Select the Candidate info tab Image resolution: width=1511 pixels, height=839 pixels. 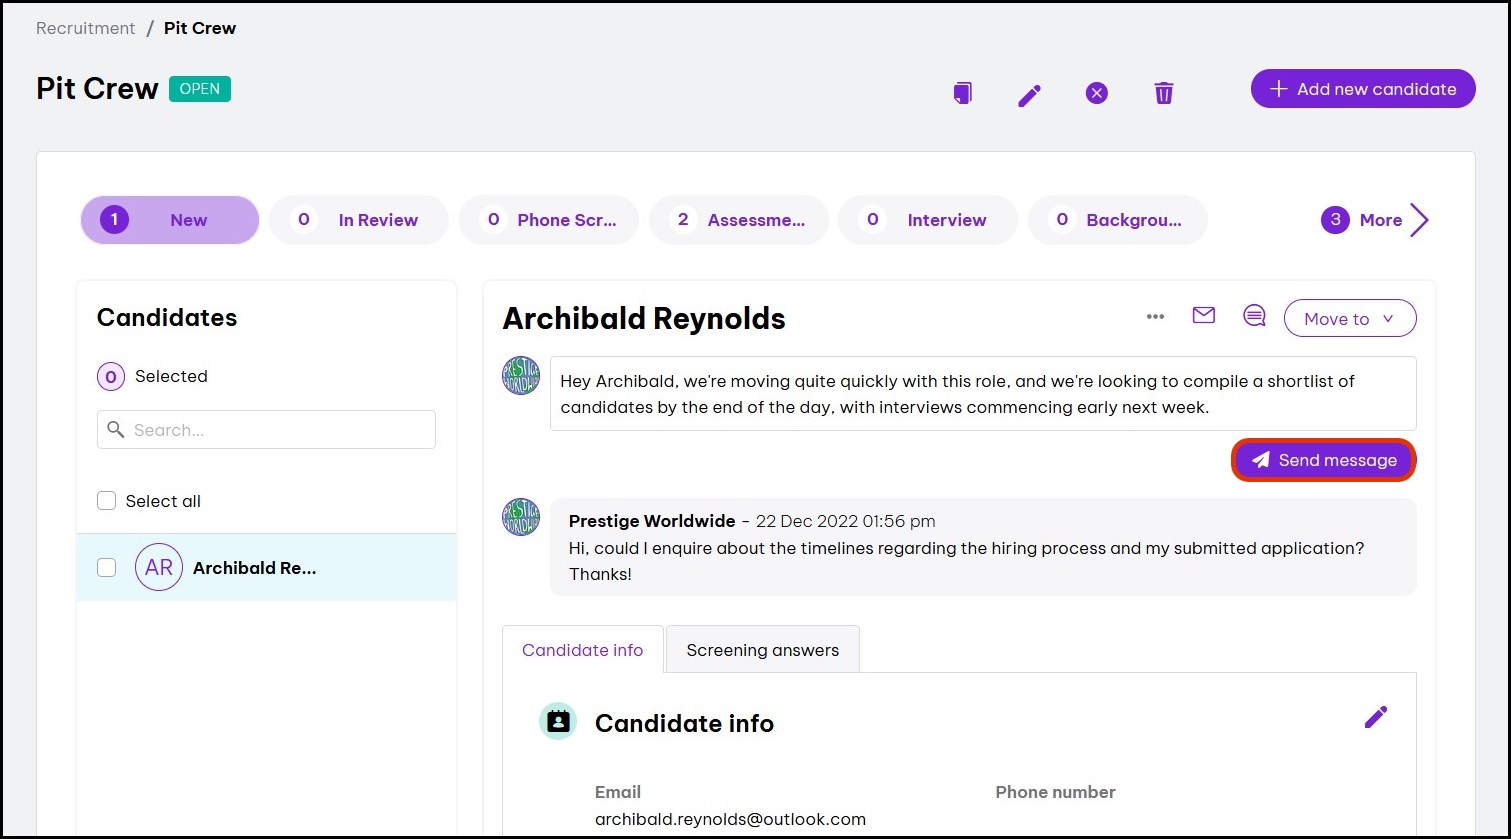[x=582, y=650]
